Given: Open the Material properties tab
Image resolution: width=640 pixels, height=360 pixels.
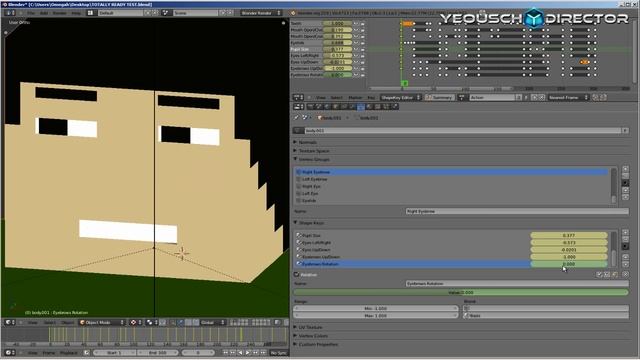Looking at the screenshot, I should coord(369,107).
